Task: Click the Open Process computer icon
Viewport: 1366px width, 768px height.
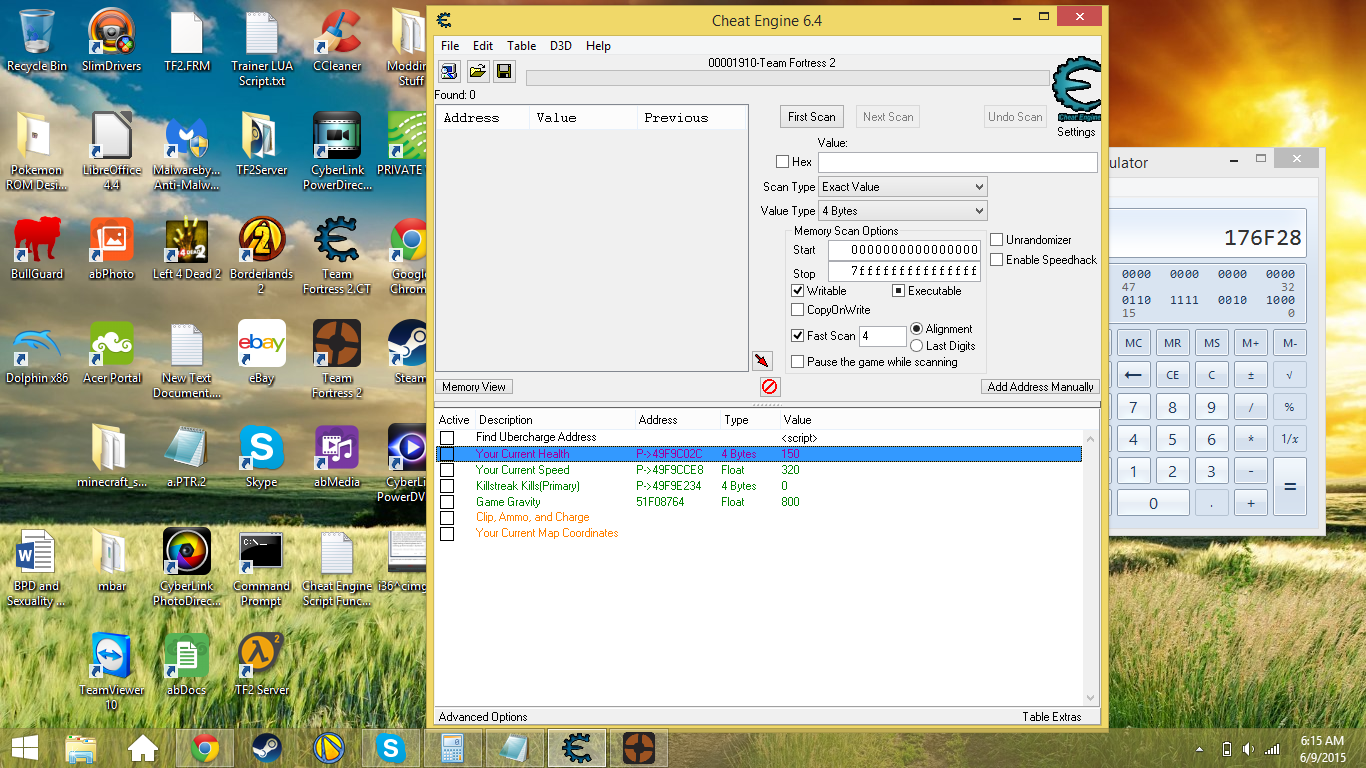Action: coord(449,71)
